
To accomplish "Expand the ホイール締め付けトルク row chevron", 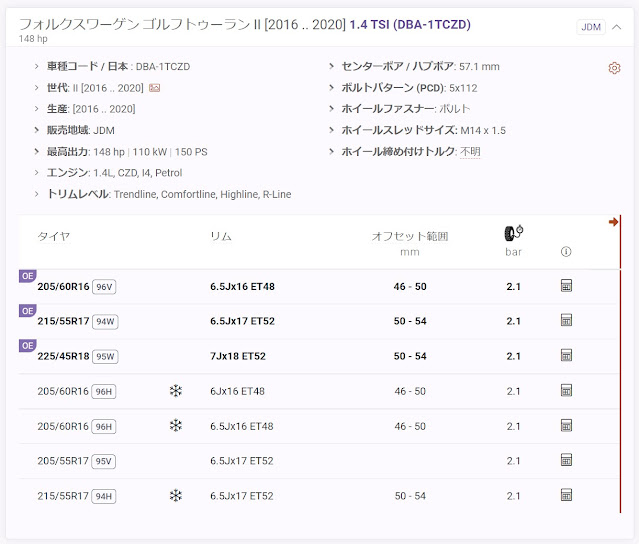I will [331, 152].
